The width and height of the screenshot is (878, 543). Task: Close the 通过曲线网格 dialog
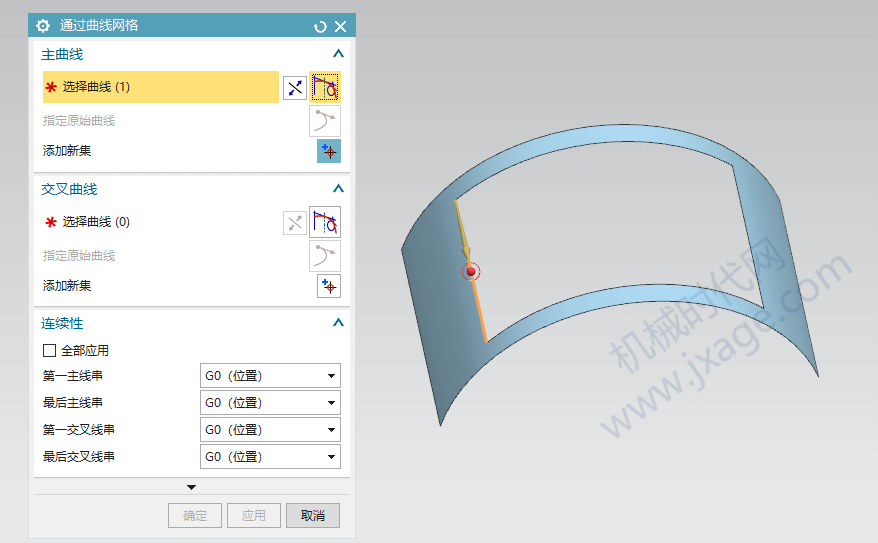[x=340, y=26]
